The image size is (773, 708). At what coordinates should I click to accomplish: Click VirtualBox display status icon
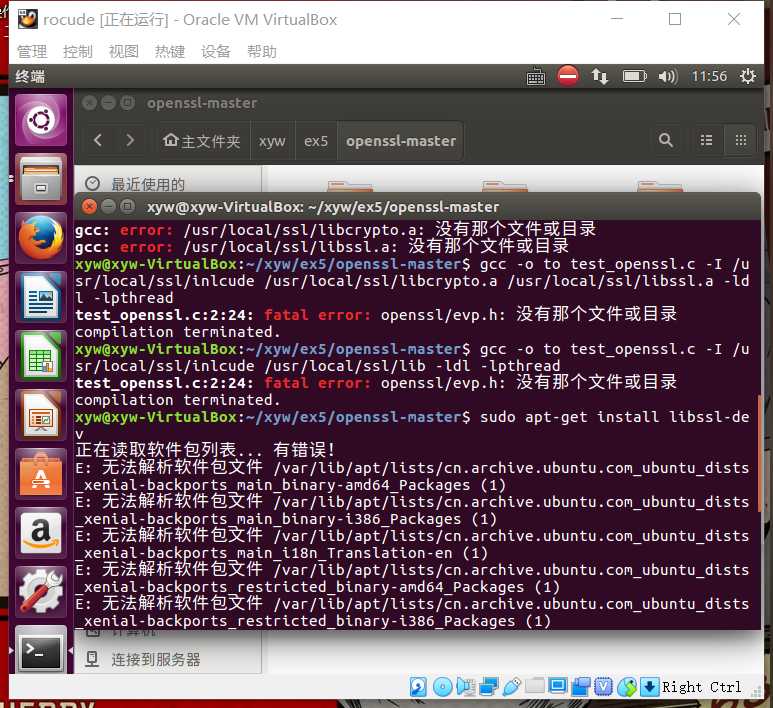point(558,686)
